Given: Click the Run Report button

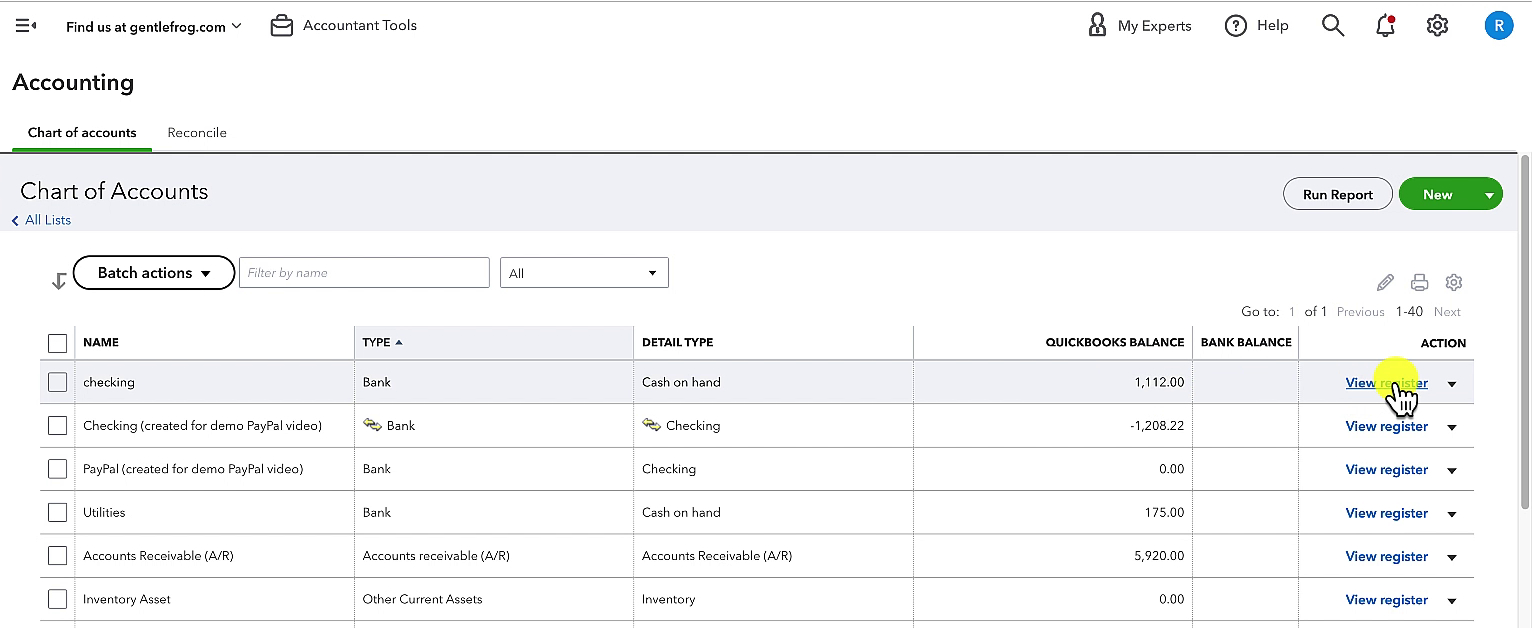Looking at the screenshot, I should click(x=1337, y=195).
